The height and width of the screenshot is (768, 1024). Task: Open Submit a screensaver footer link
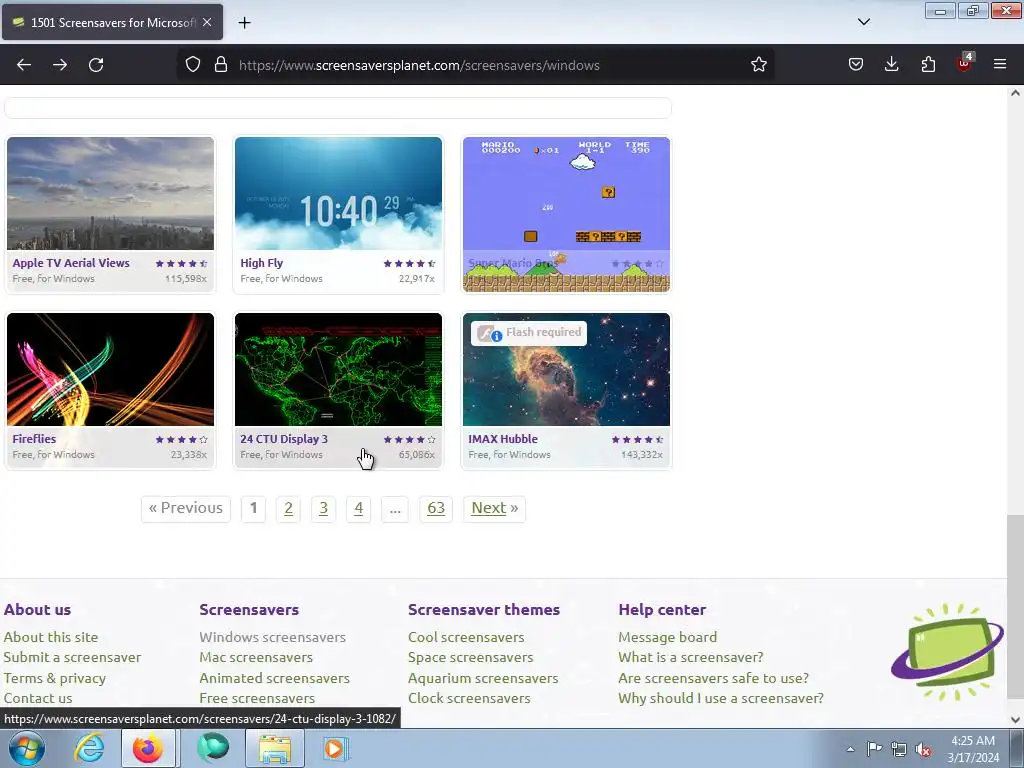coord(72,658)
